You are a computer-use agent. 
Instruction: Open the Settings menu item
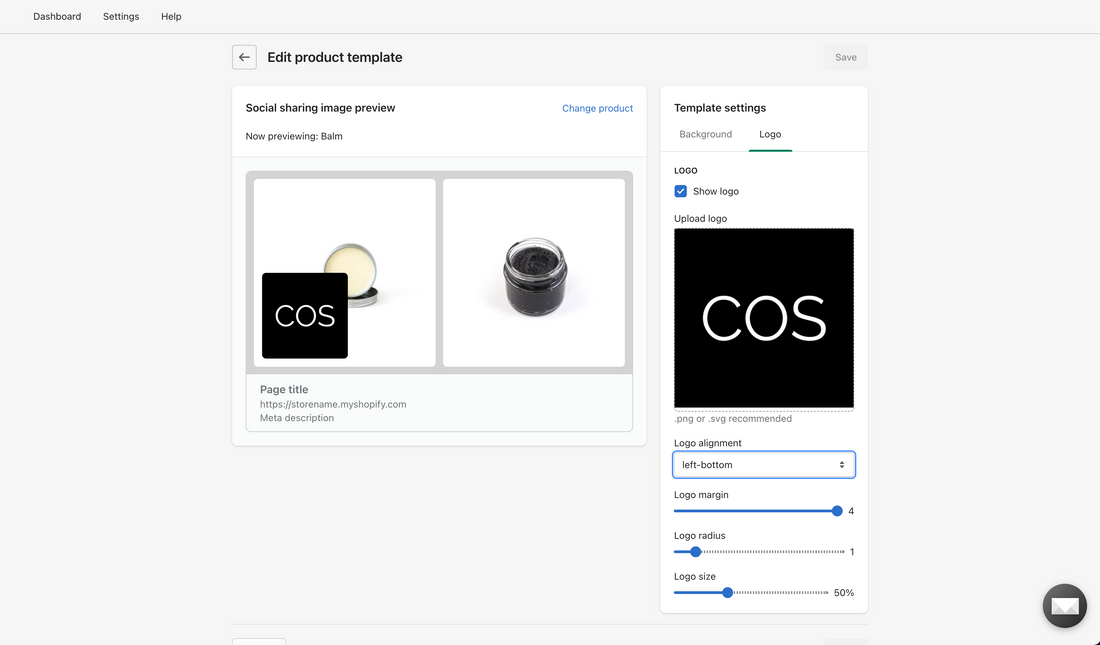pos(121,16)
